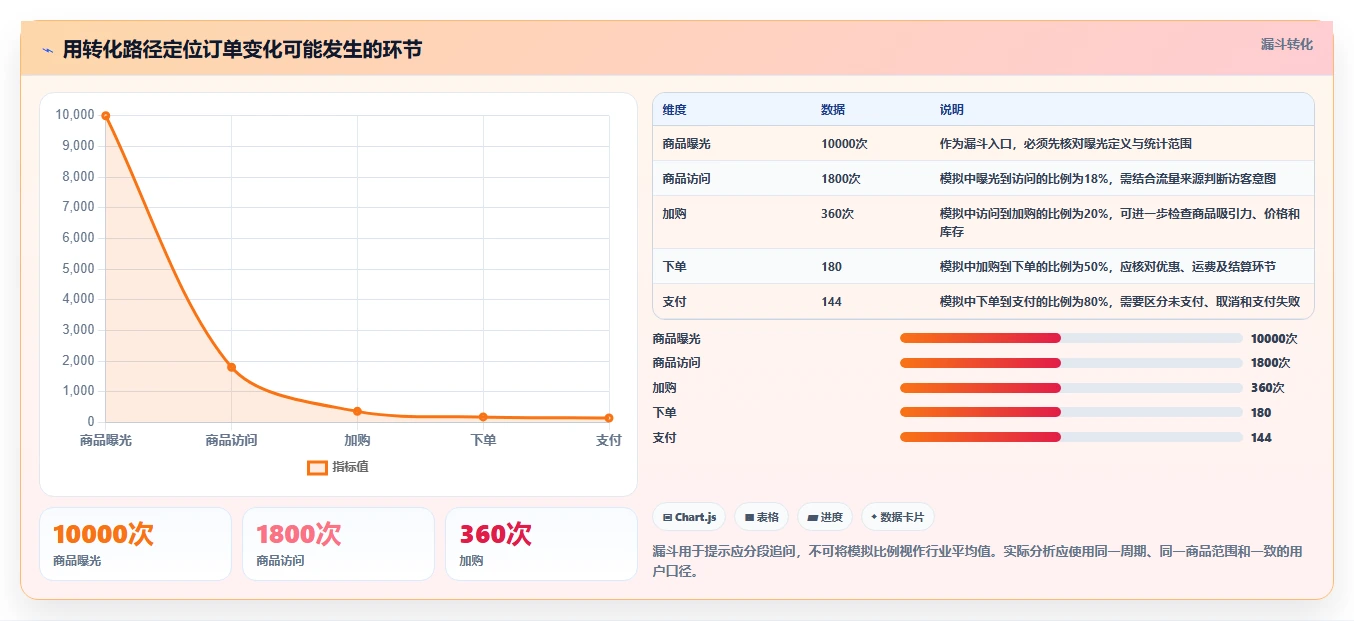Click the 10000次 value in the table
Image resolution: width=1354 pixels, height=621 pixels.
844,144
